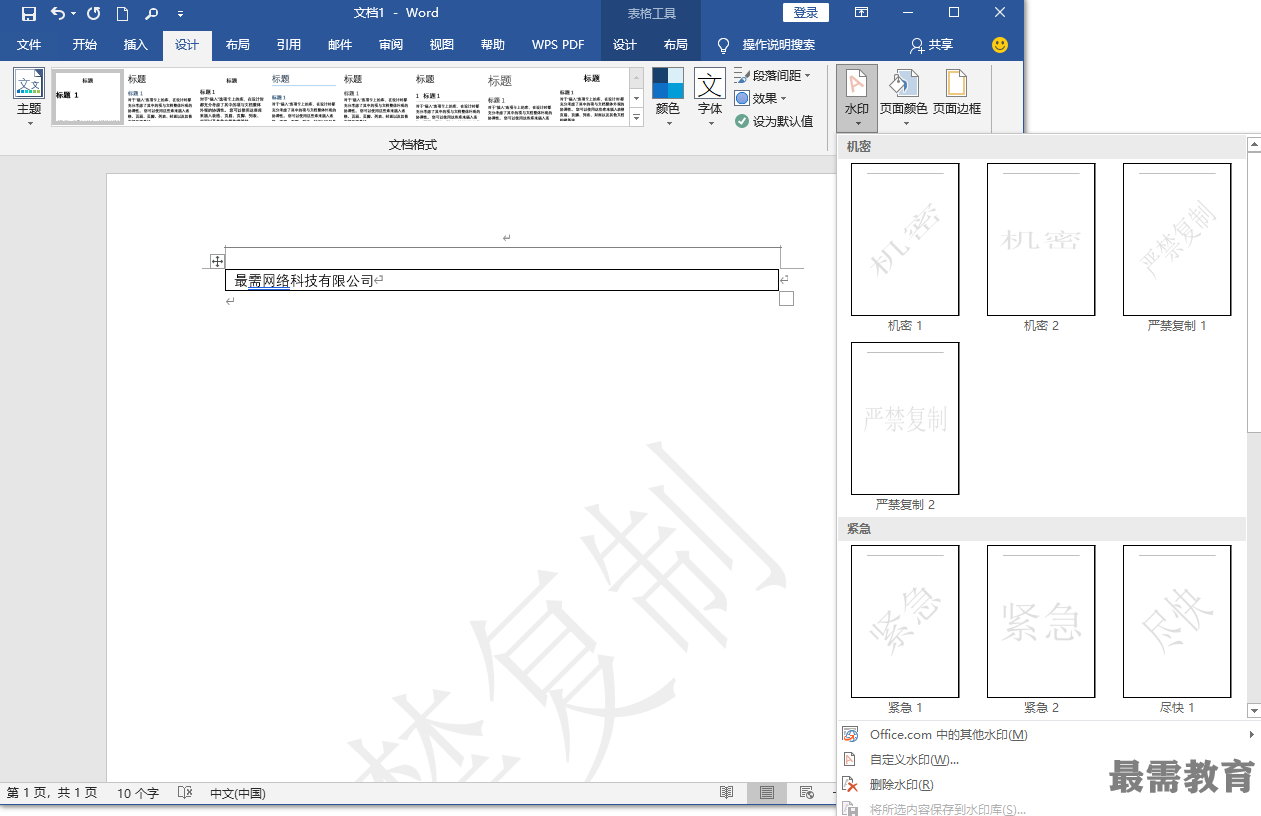Viewport: 1261px width, 816px height.
Task: Open Paragraph Spacing (段落间距) dropdown
Action: click(x=772, y=76)
